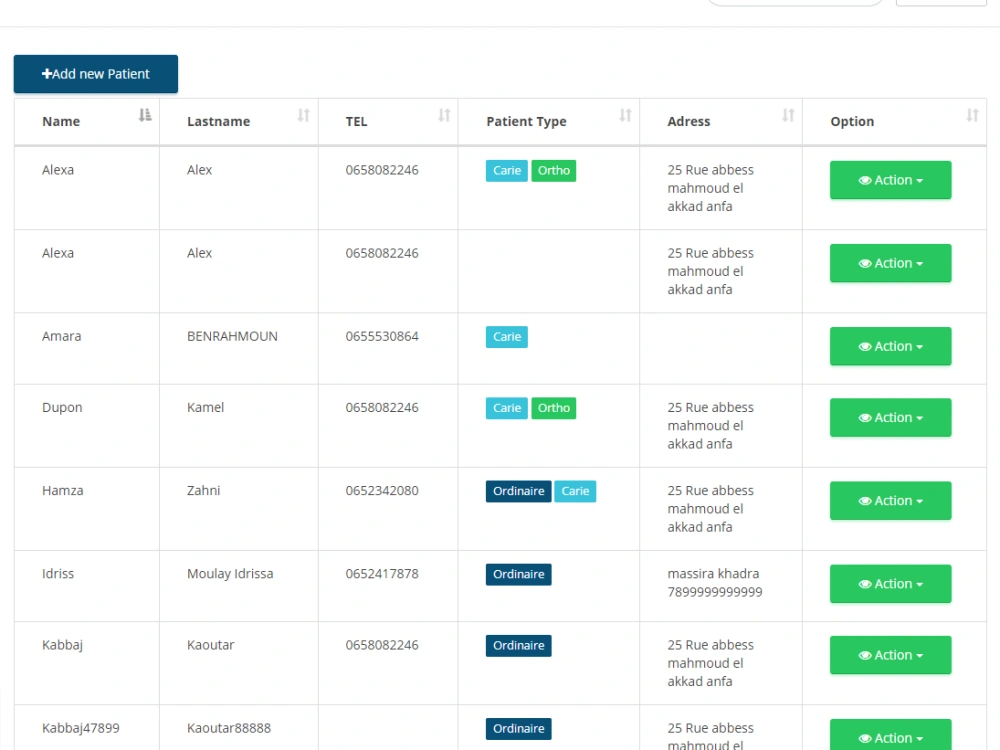Click the Add new Patient button

pyautogui.click(x=96, y=74)
